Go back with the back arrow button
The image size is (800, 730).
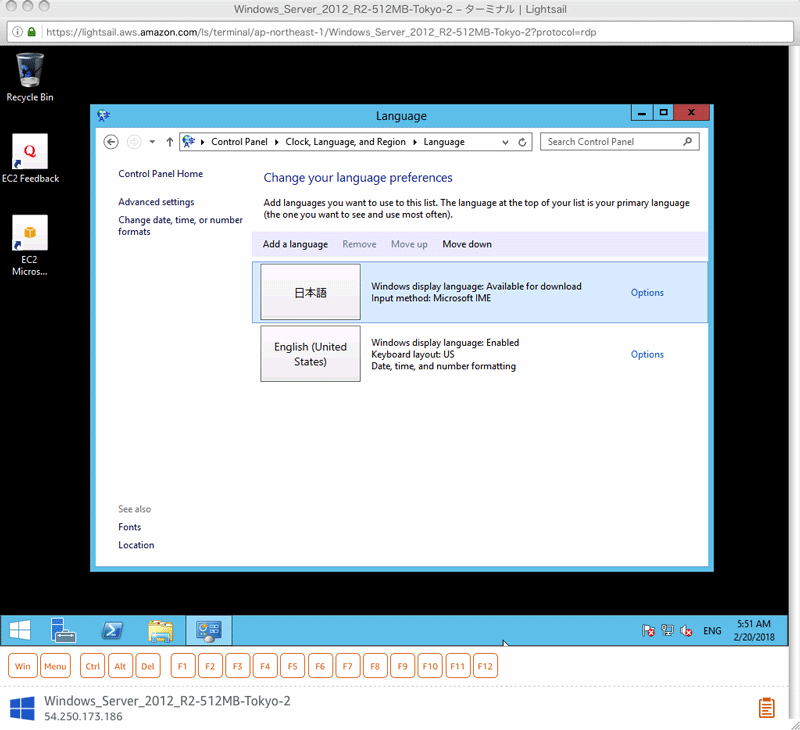pyautogui.click(x=111, y=142)
